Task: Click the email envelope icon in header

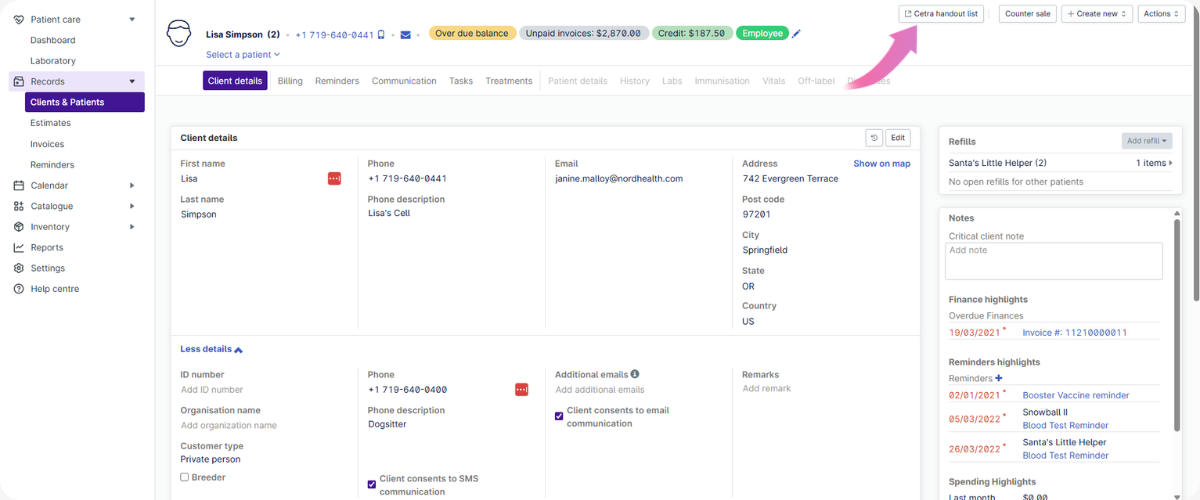Action: coord(405,34)
